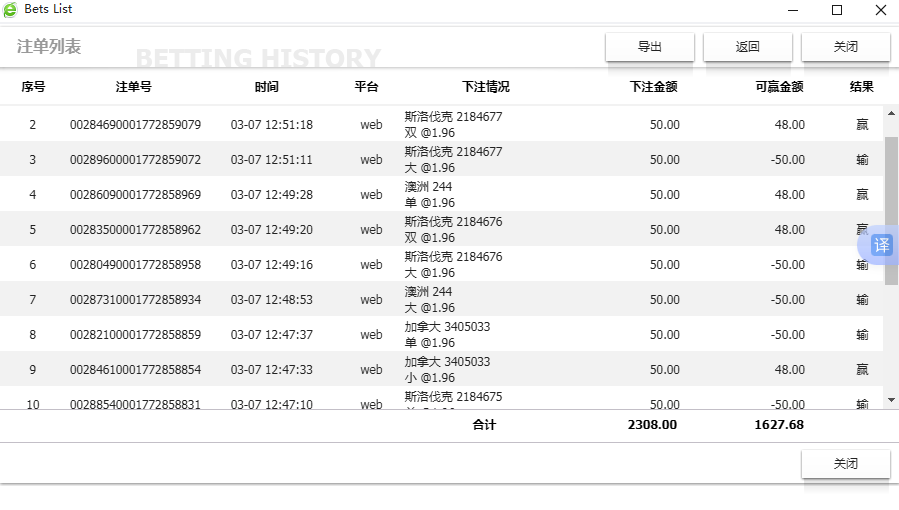This screenshot has width=899, height=510.
Task: Click timestamp 03-07 12:49:28
Action: (x=272, y=194)
